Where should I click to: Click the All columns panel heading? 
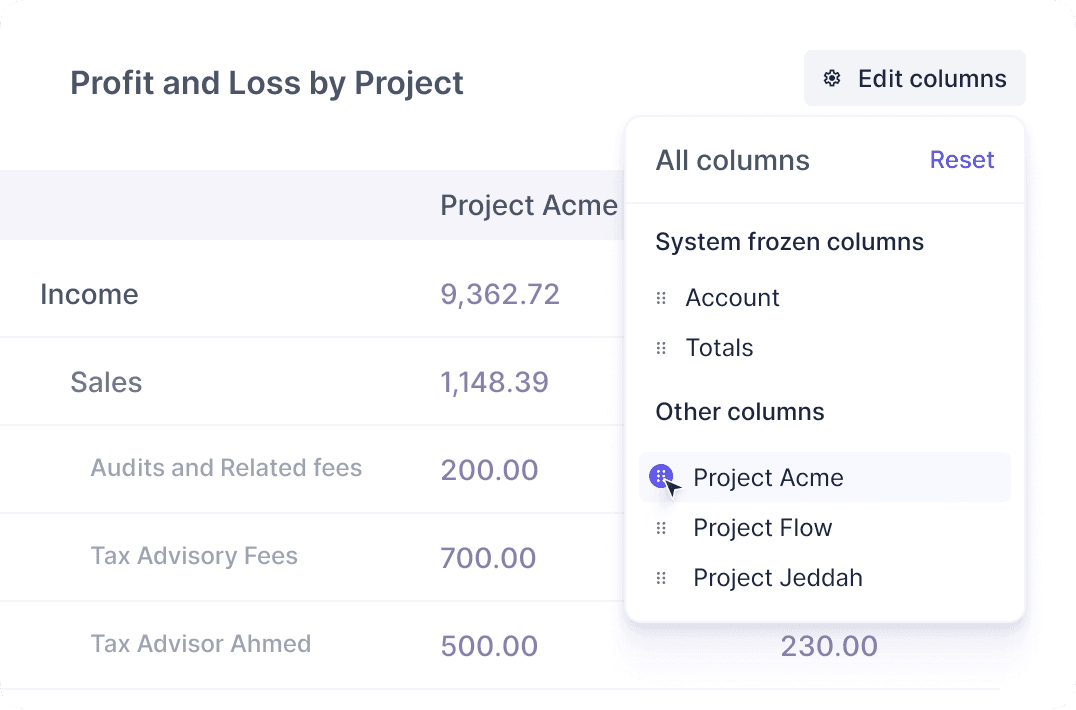[x=732, y=161]
